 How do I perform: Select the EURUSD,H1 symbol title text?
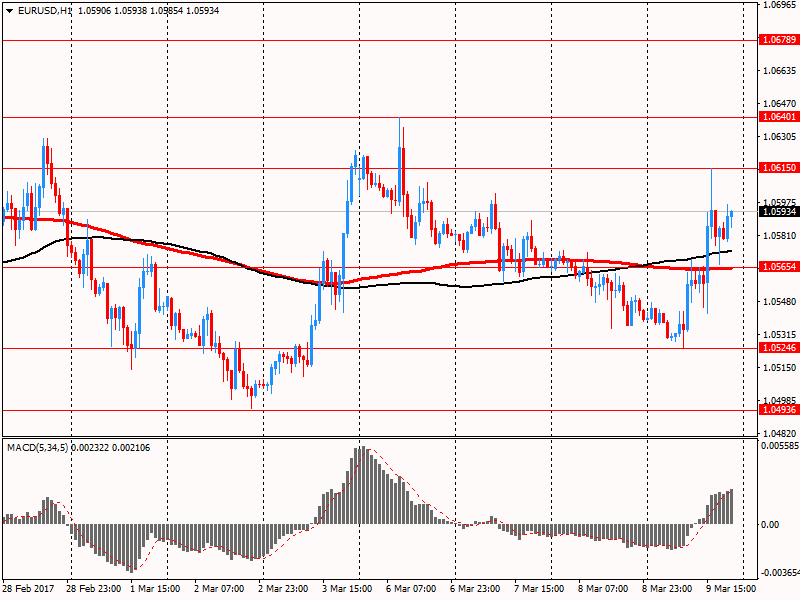45,10
